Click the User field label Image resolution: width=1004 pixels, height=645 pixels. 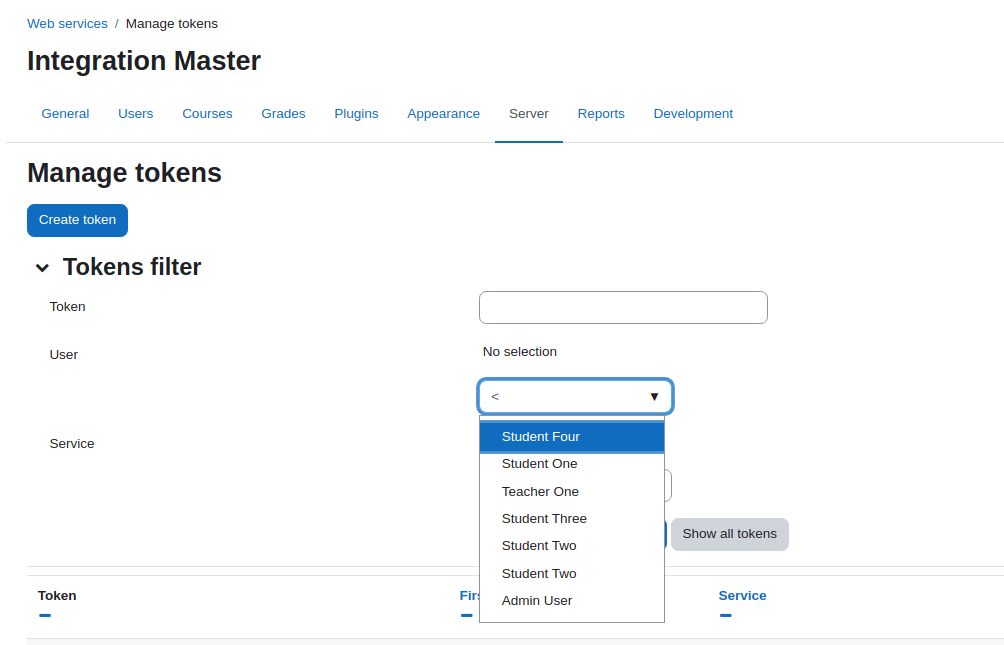[63, 355]
